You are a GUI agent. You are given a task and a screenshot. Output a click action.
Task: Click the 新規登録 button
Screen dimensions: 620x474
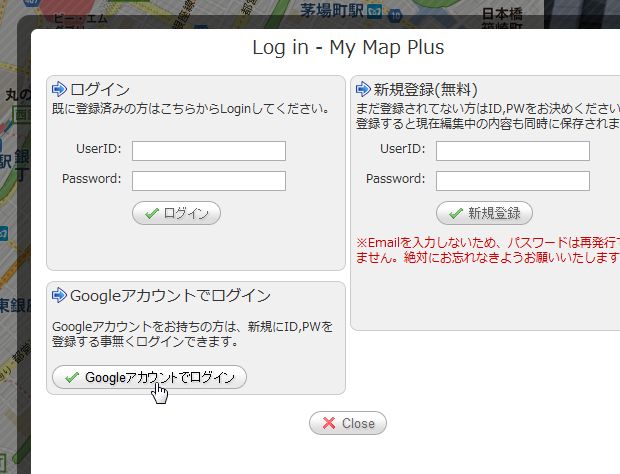(484, 213)
